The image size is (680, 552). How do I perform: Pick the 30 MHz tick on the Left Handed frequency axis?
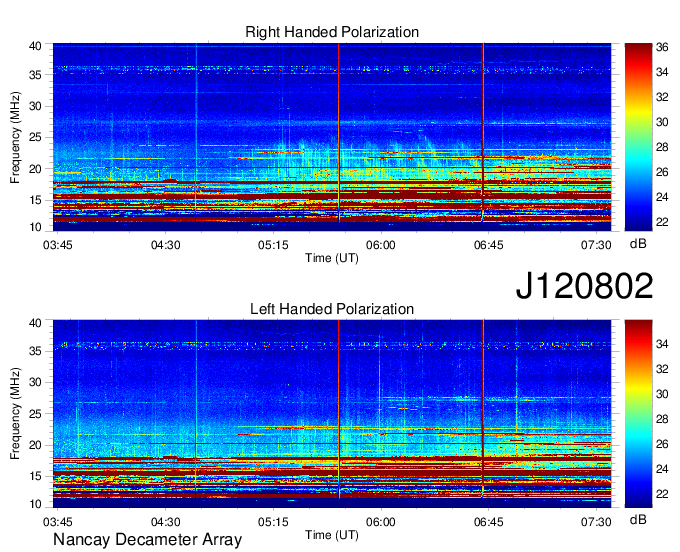[x=35, y=382]
